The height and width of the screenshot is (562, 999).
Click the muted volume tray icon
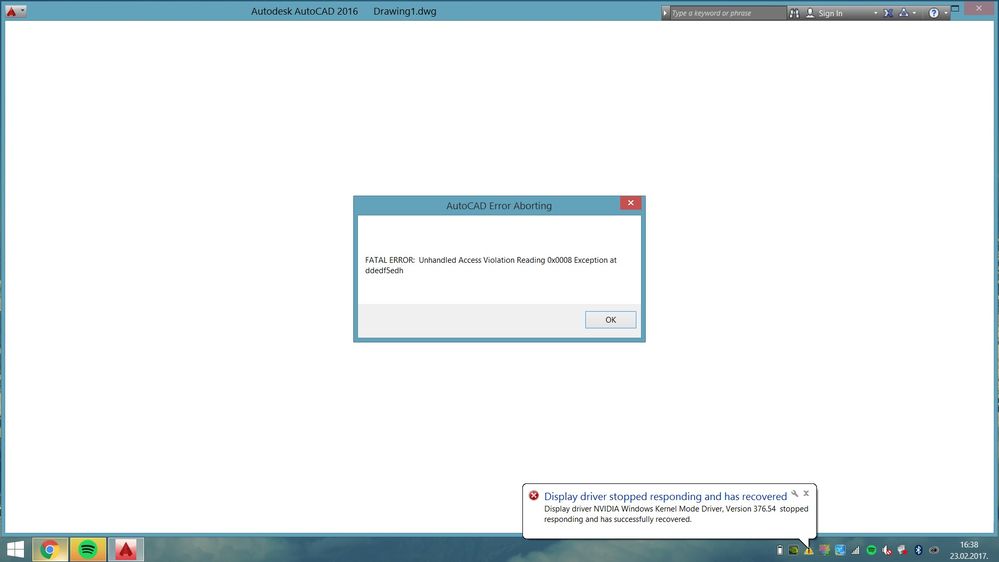pyautogui.click(x=887, y=550)
